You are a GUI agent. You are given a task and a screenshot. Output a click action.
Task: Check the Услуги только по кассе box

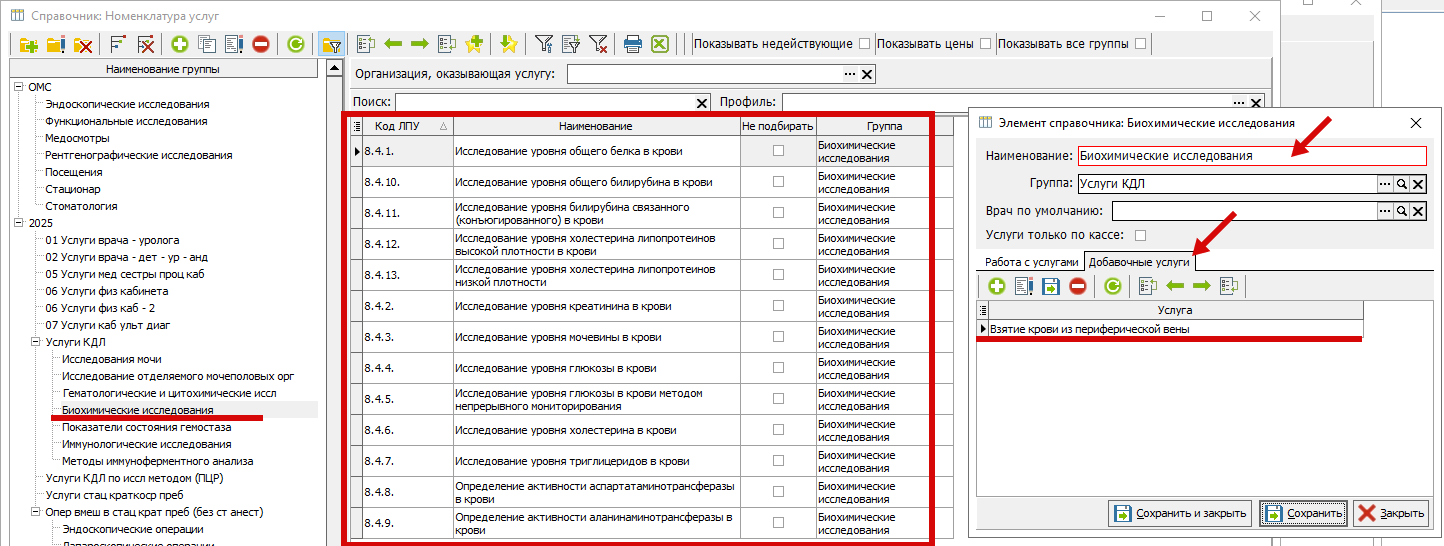point(1140,236)
